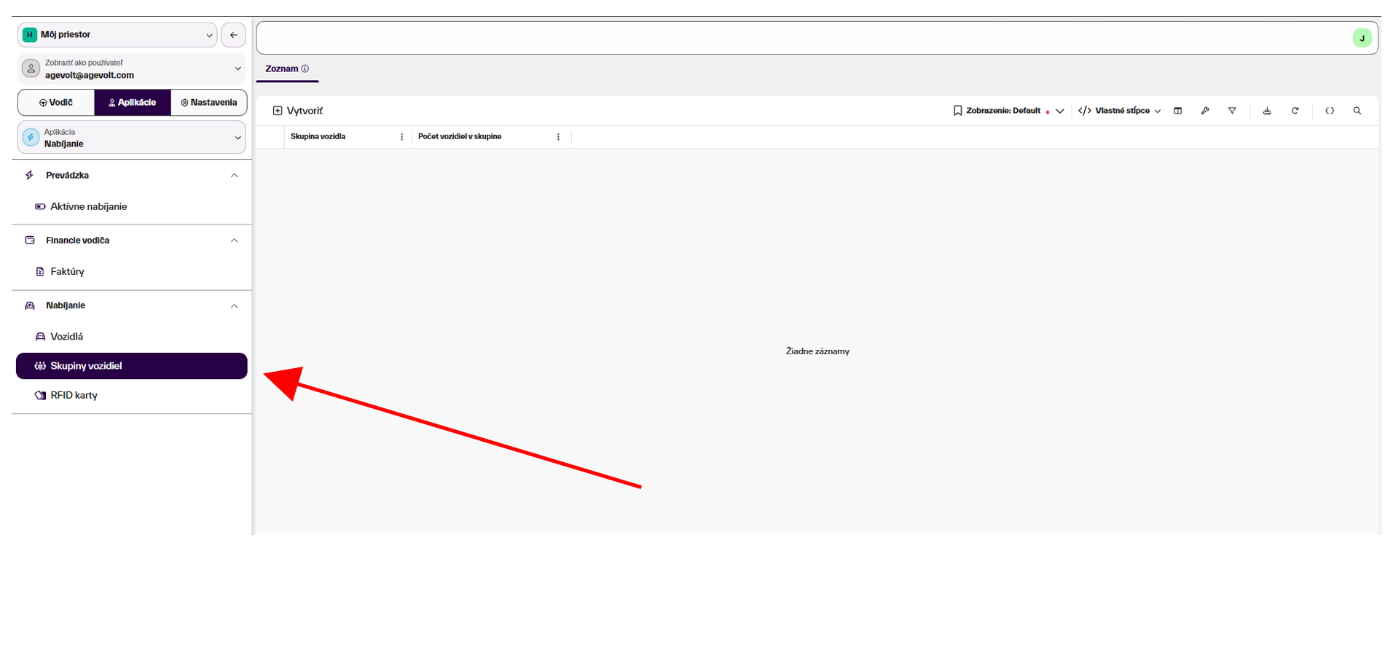This screenshot has height=656, width=1385.
Task: Click the download export icon
Action: pos(1267,111)
